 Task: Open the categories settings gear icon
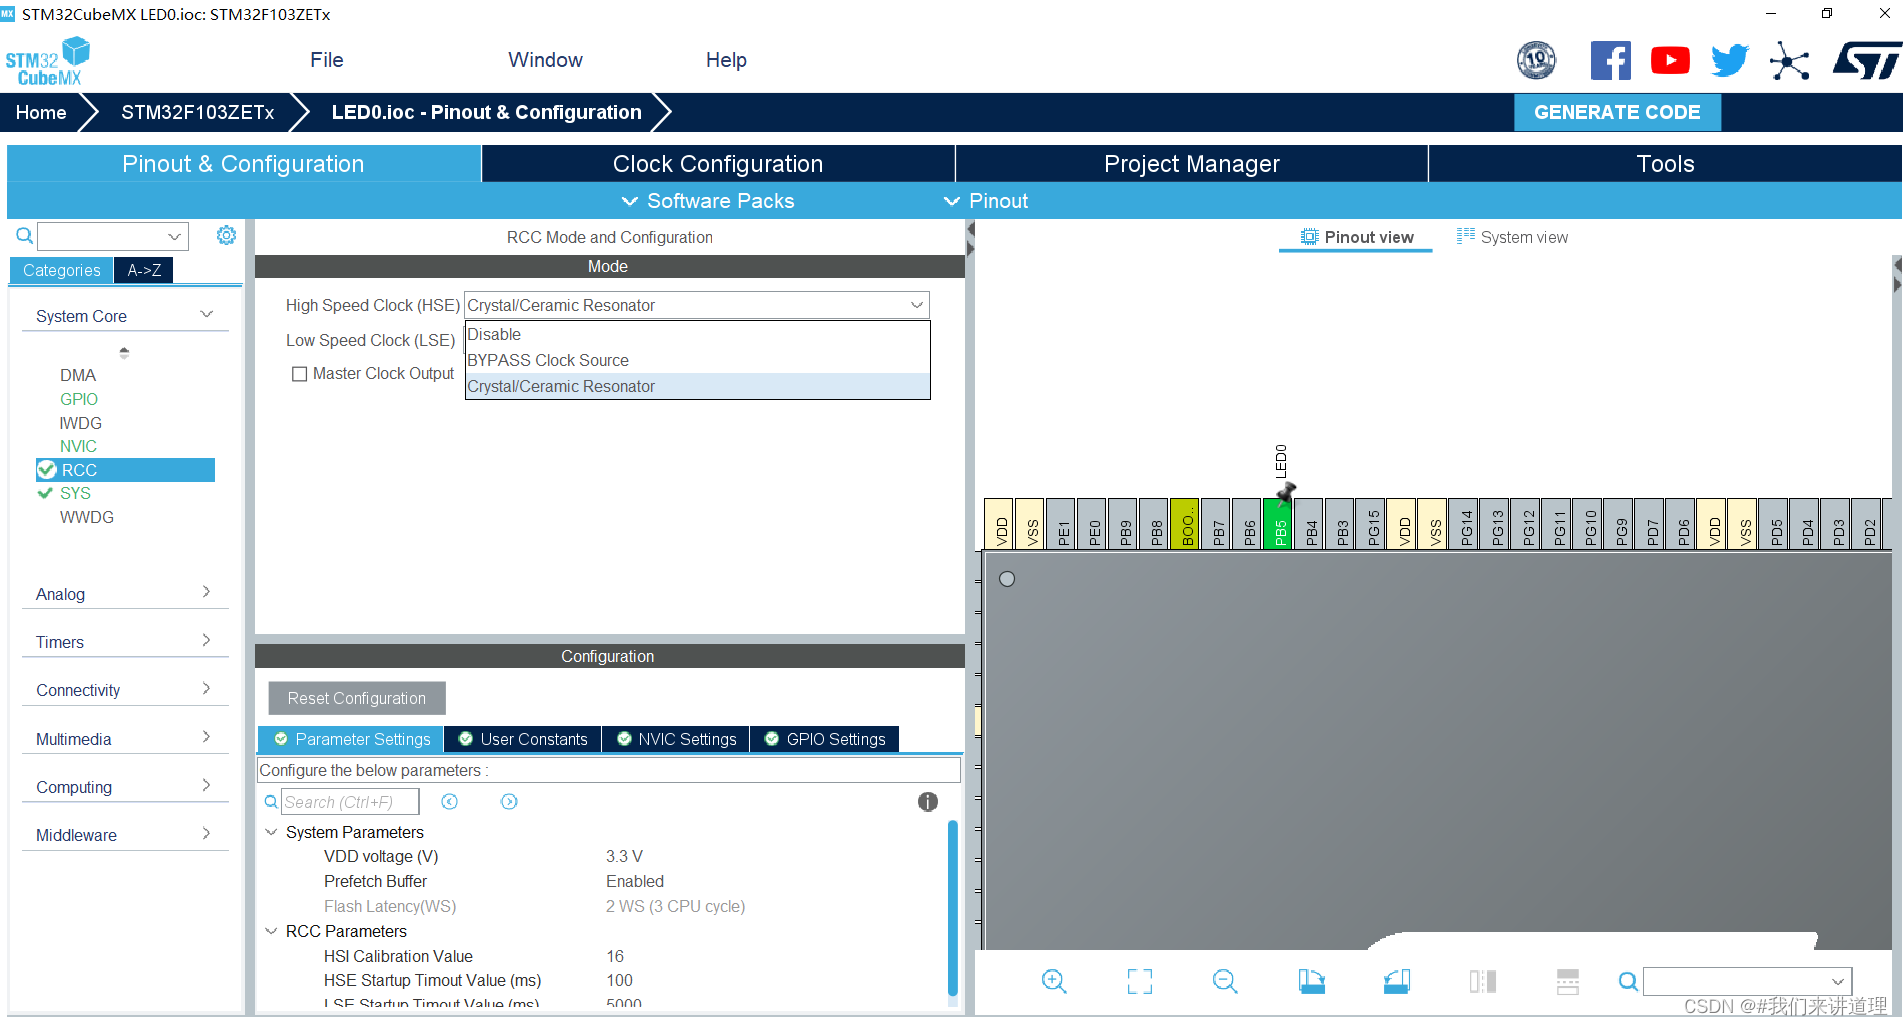227,235
